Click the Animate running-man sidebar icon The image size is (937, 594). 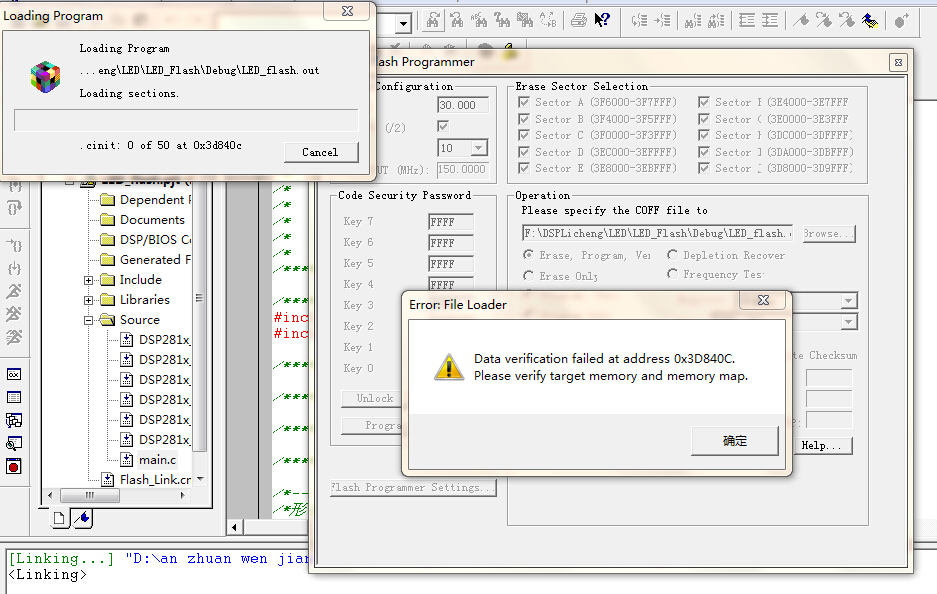coord(14,337)
